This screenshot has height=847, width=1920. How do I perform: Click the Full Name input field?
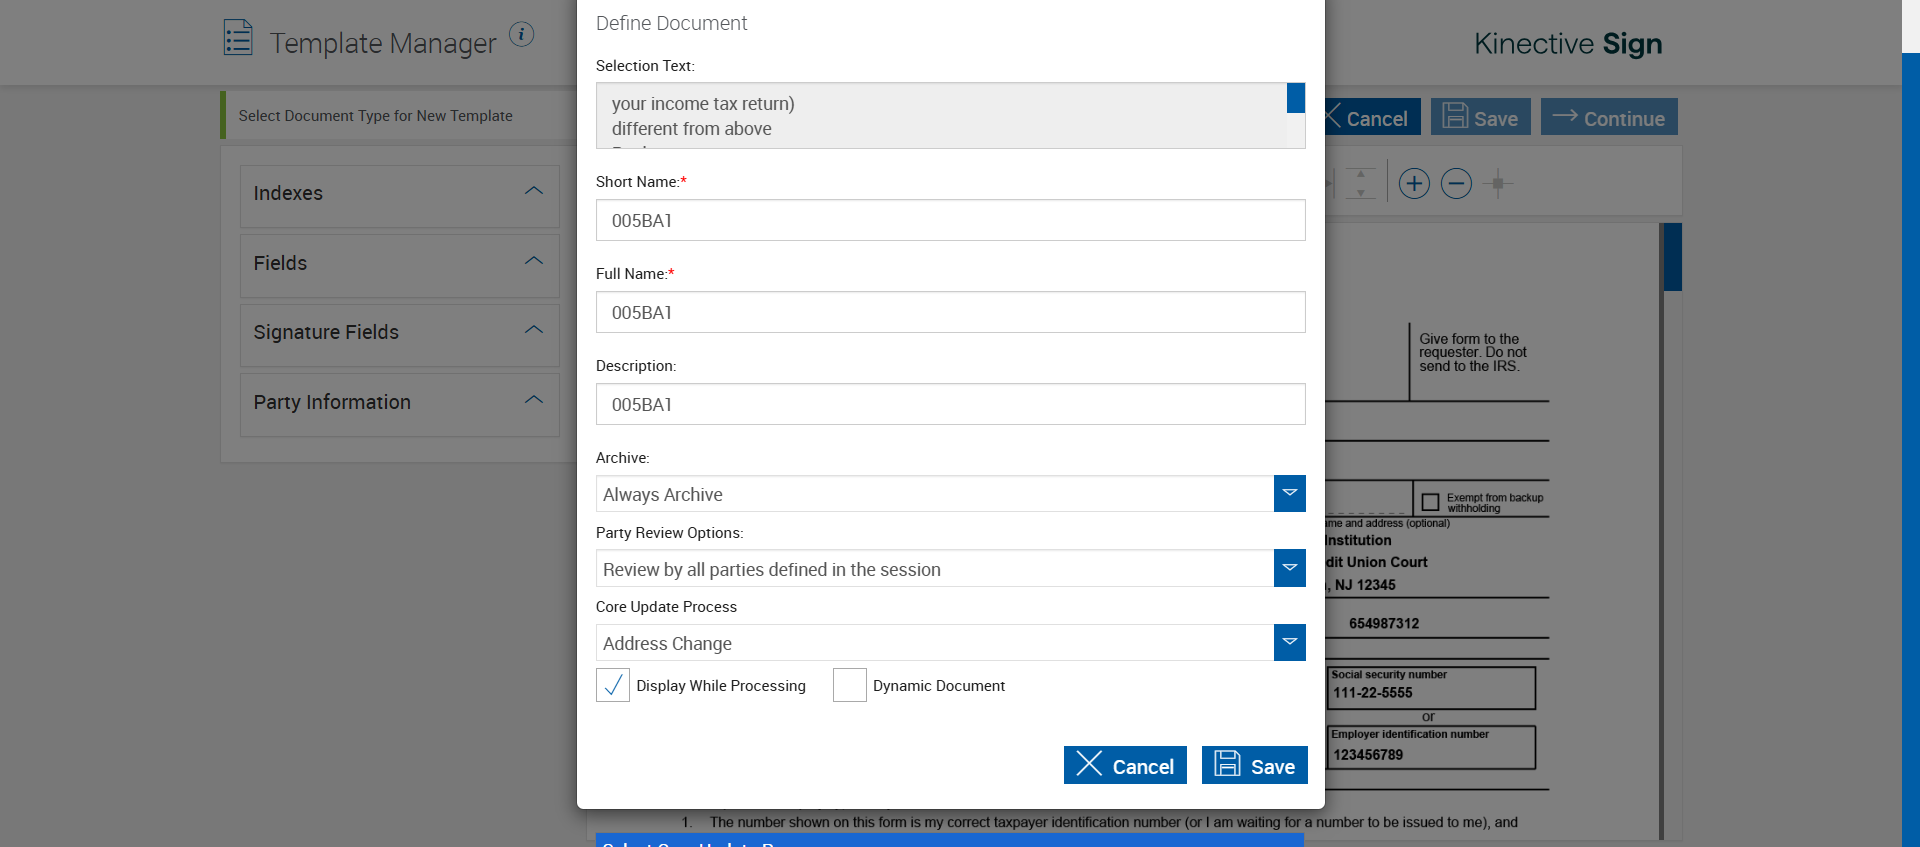pyautogui.click(x=951, y=312)
